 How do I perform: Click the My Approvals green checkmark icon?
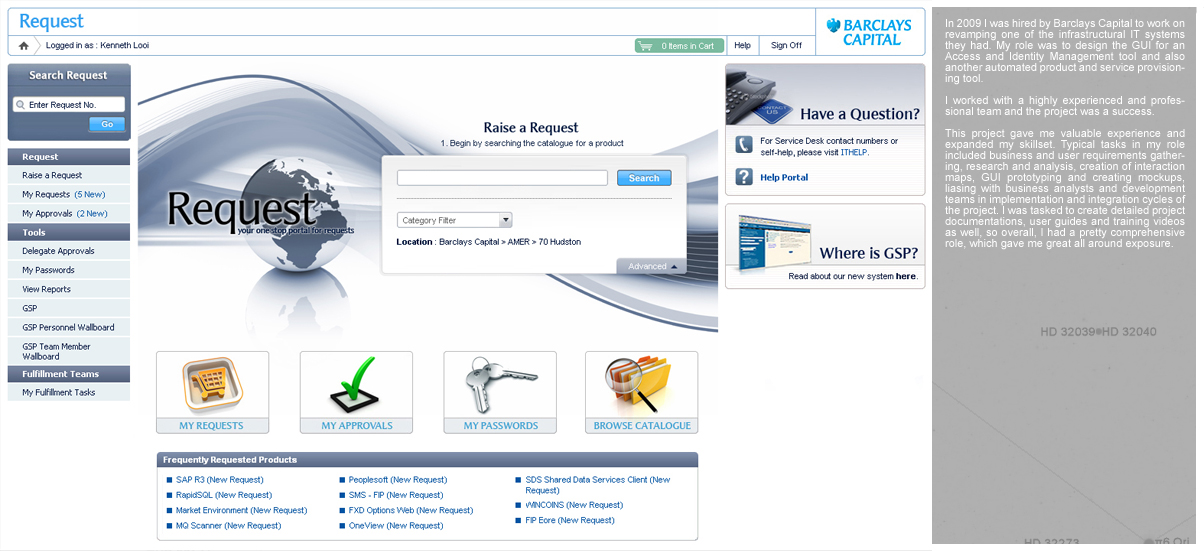pyautogui.click(x=356, y=384)
